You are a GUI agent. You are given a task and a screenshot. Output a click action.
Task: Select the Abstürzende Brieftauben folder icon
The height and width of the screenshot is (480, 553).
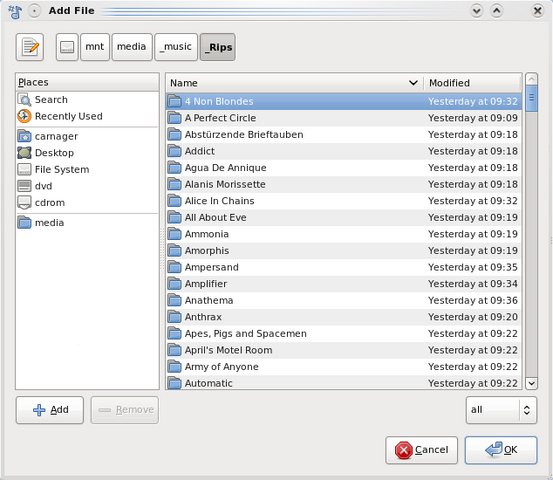click(x=174, y=134)
